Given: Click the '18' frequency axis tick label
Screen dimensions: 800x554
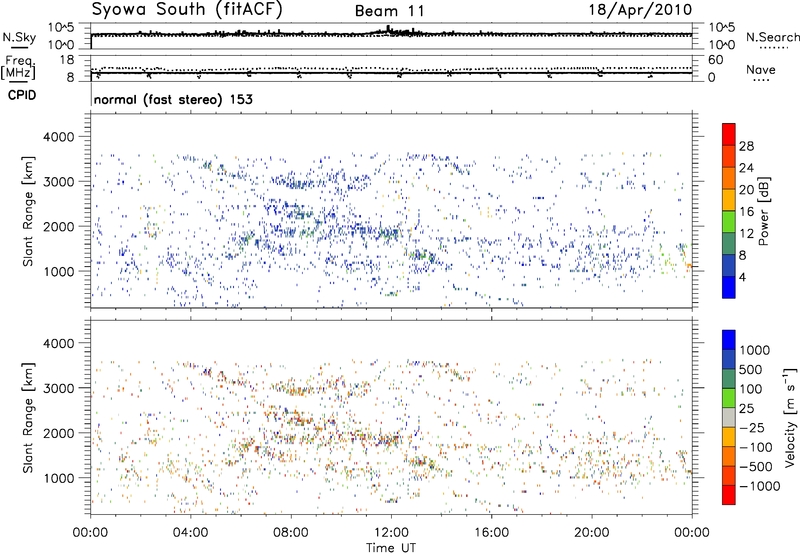Looking at the screenshot, I should [x=67, y=59].
